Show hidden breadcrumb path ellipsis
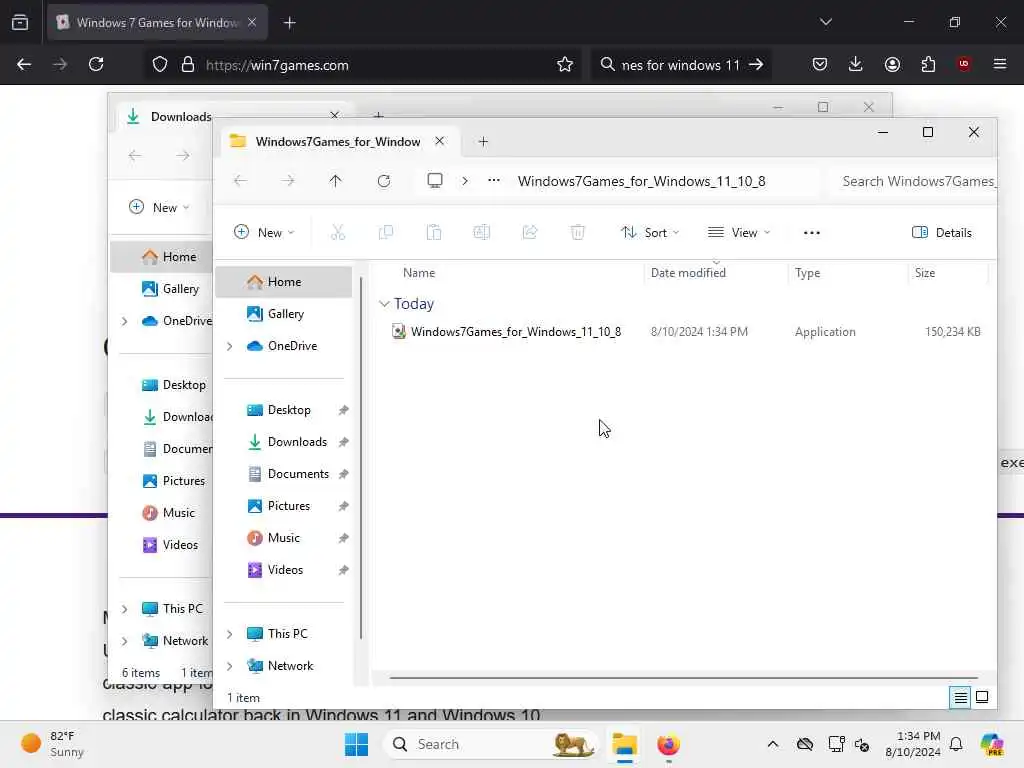Image resolution: width=1024 pixels, height=768 pixels. click(494, 180)
